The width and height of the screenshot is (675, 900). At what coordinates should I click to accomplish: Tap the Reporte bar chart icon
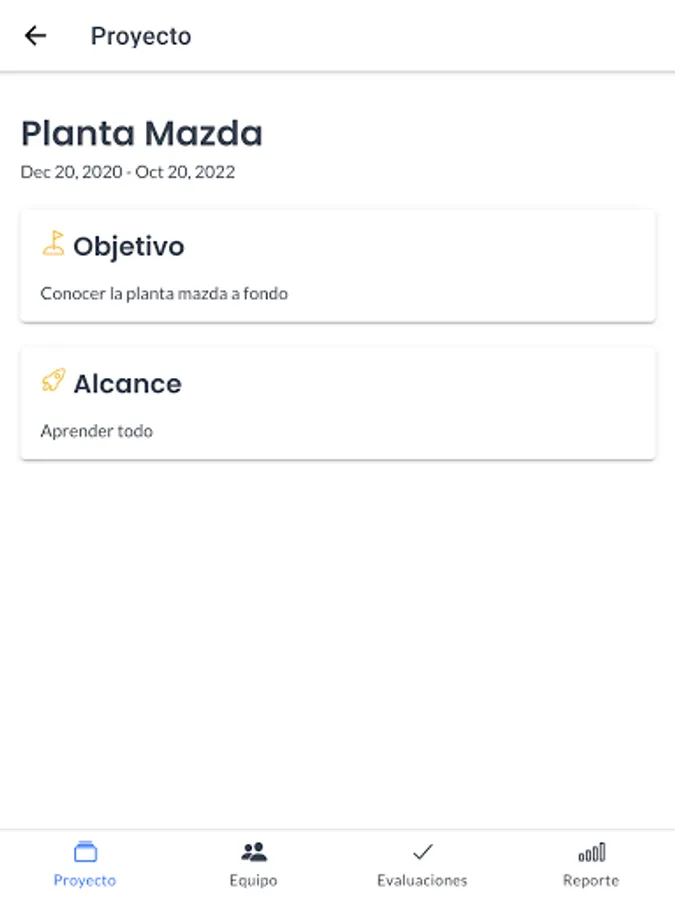591,852
